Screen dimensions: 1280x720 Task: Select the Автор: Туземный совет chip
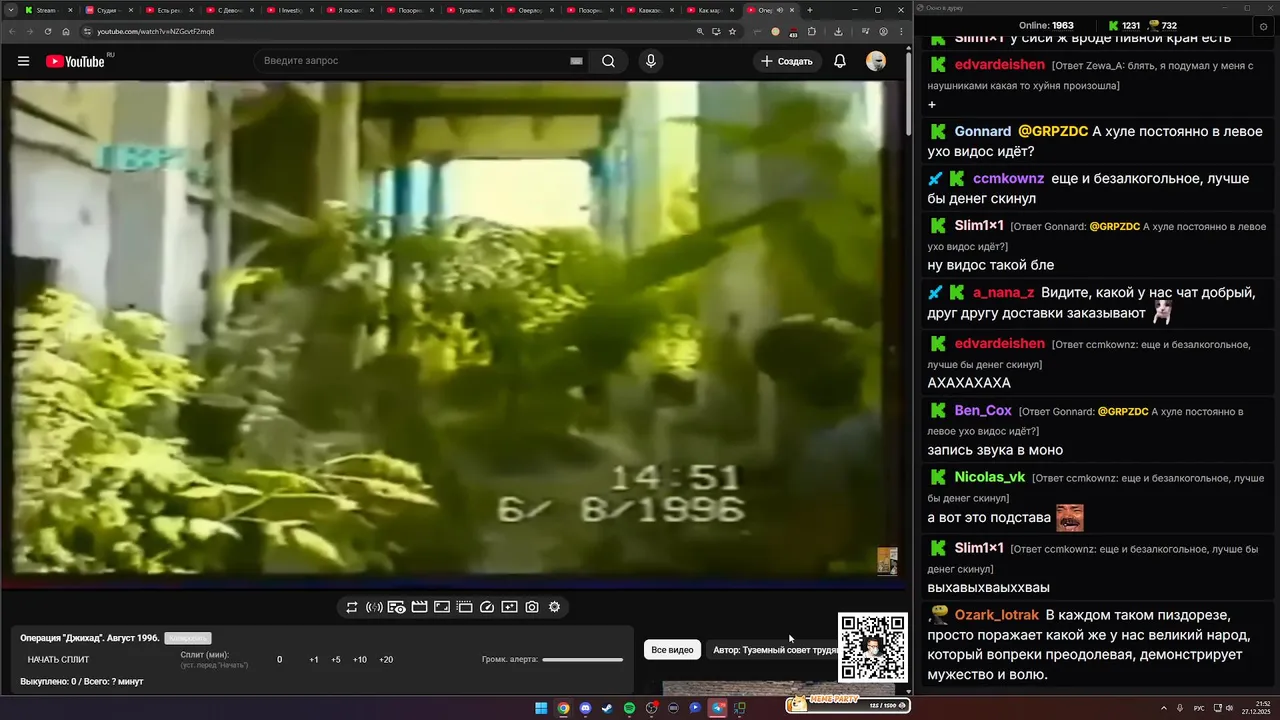click(774, 650)
